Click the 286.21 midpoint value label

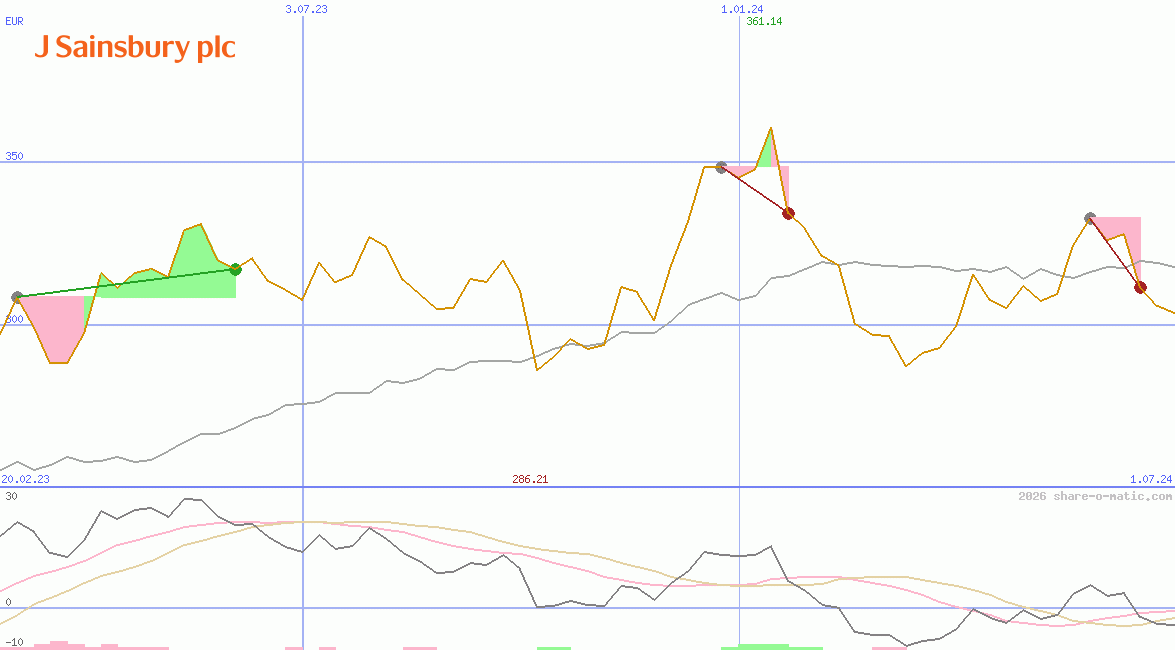(x=530, y=478)
